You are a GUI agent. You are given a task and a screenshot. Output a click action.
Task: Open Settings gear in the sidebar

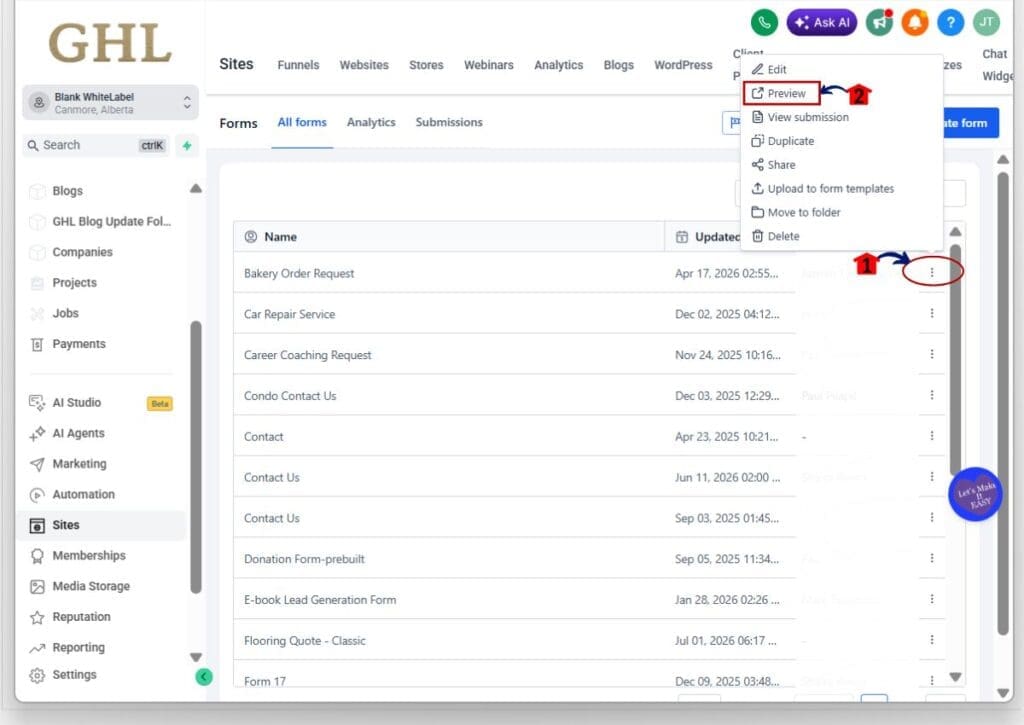click(37, 675)
